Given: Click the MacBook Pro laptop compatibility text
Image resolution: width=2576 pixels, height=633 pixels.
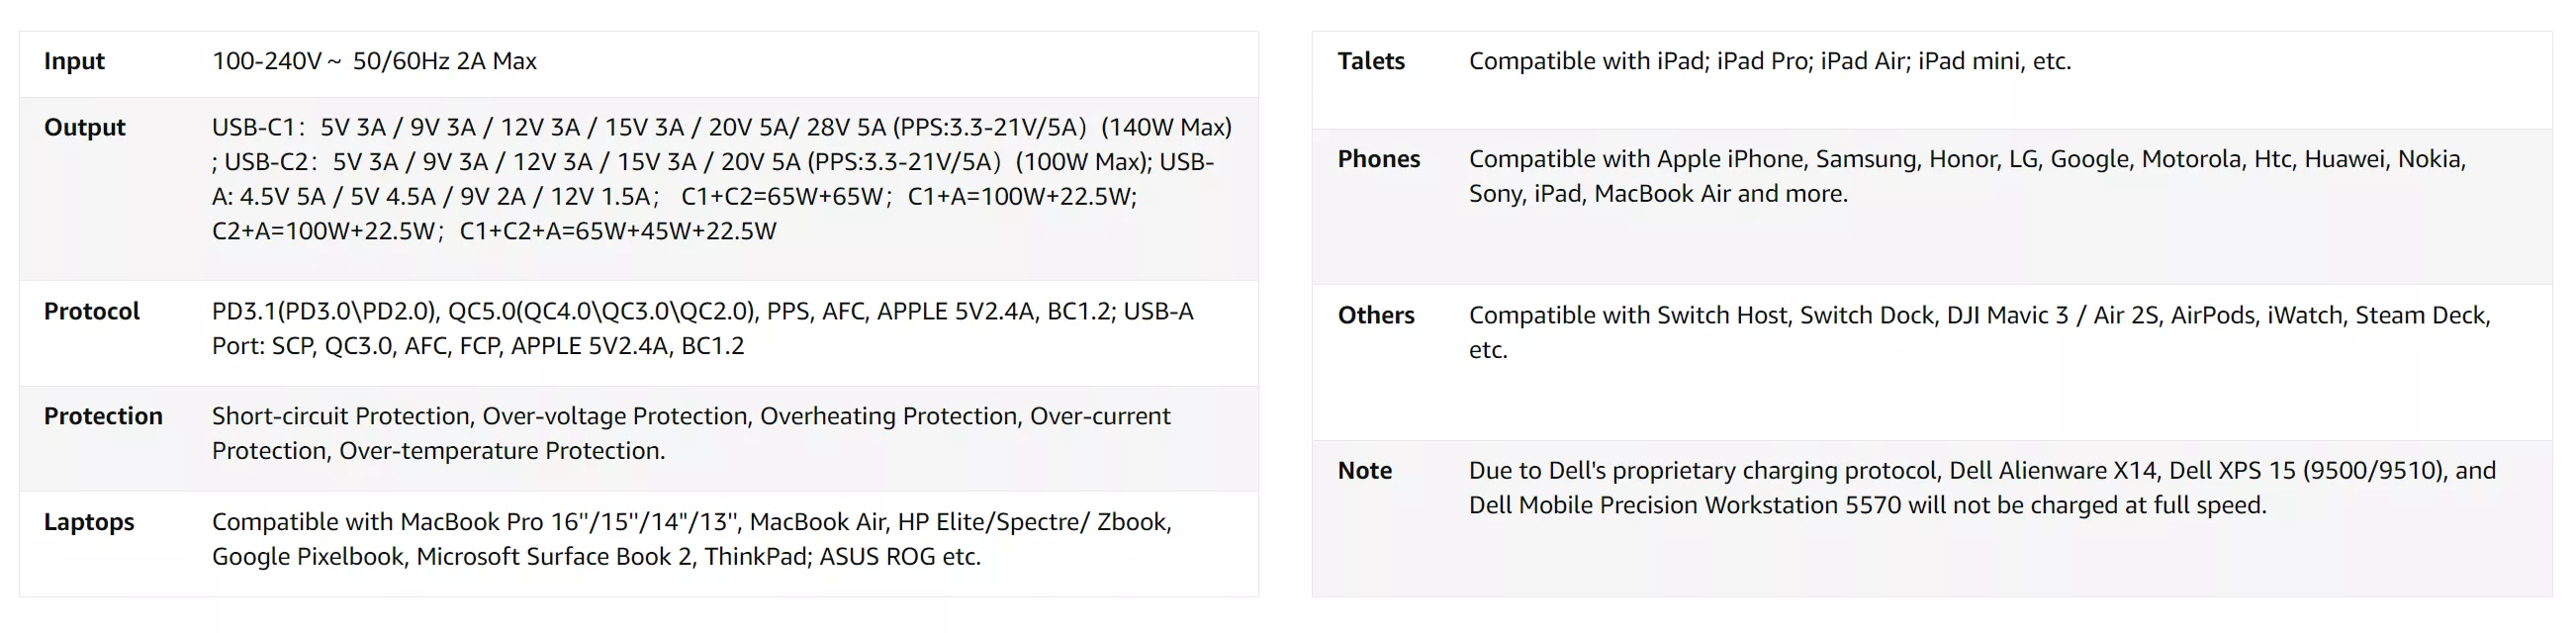Looking at the screenshot, I should coord(690,539).
